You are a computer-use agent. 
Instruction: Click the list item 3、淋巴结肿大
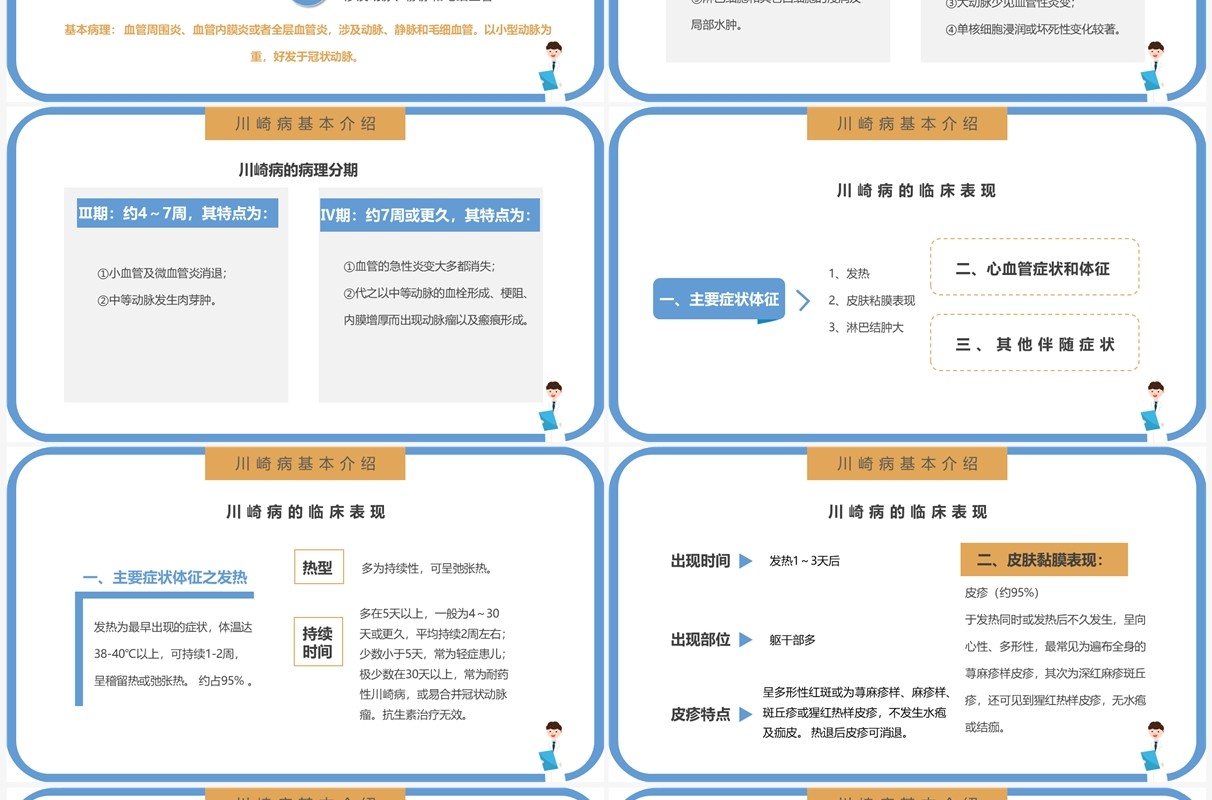[x=865, y=327]
